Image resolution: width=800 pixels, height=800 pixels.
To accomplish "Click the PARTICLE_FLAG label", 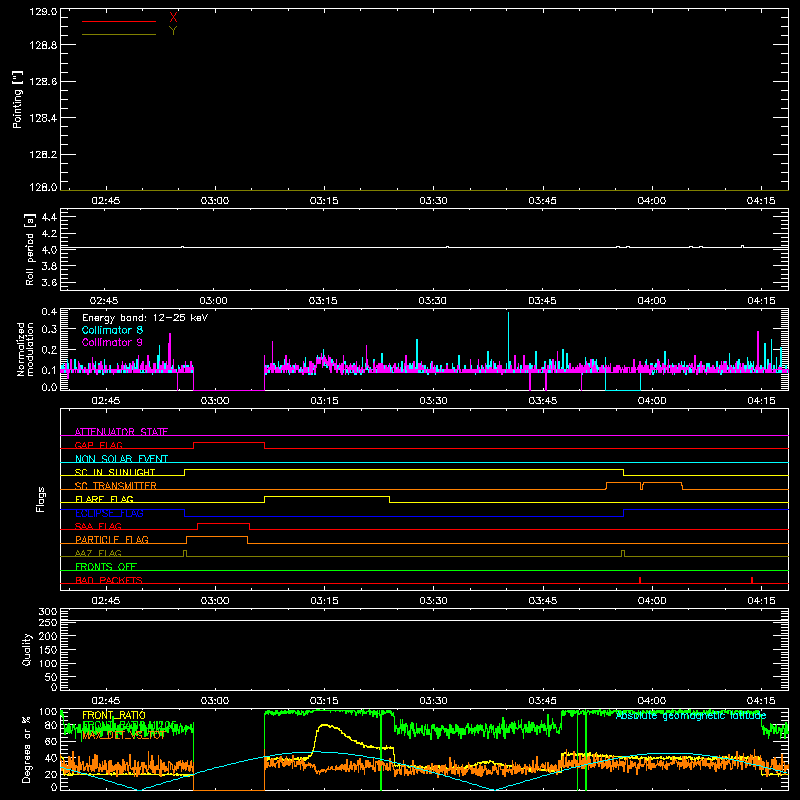I will click(x=112, y=539).
